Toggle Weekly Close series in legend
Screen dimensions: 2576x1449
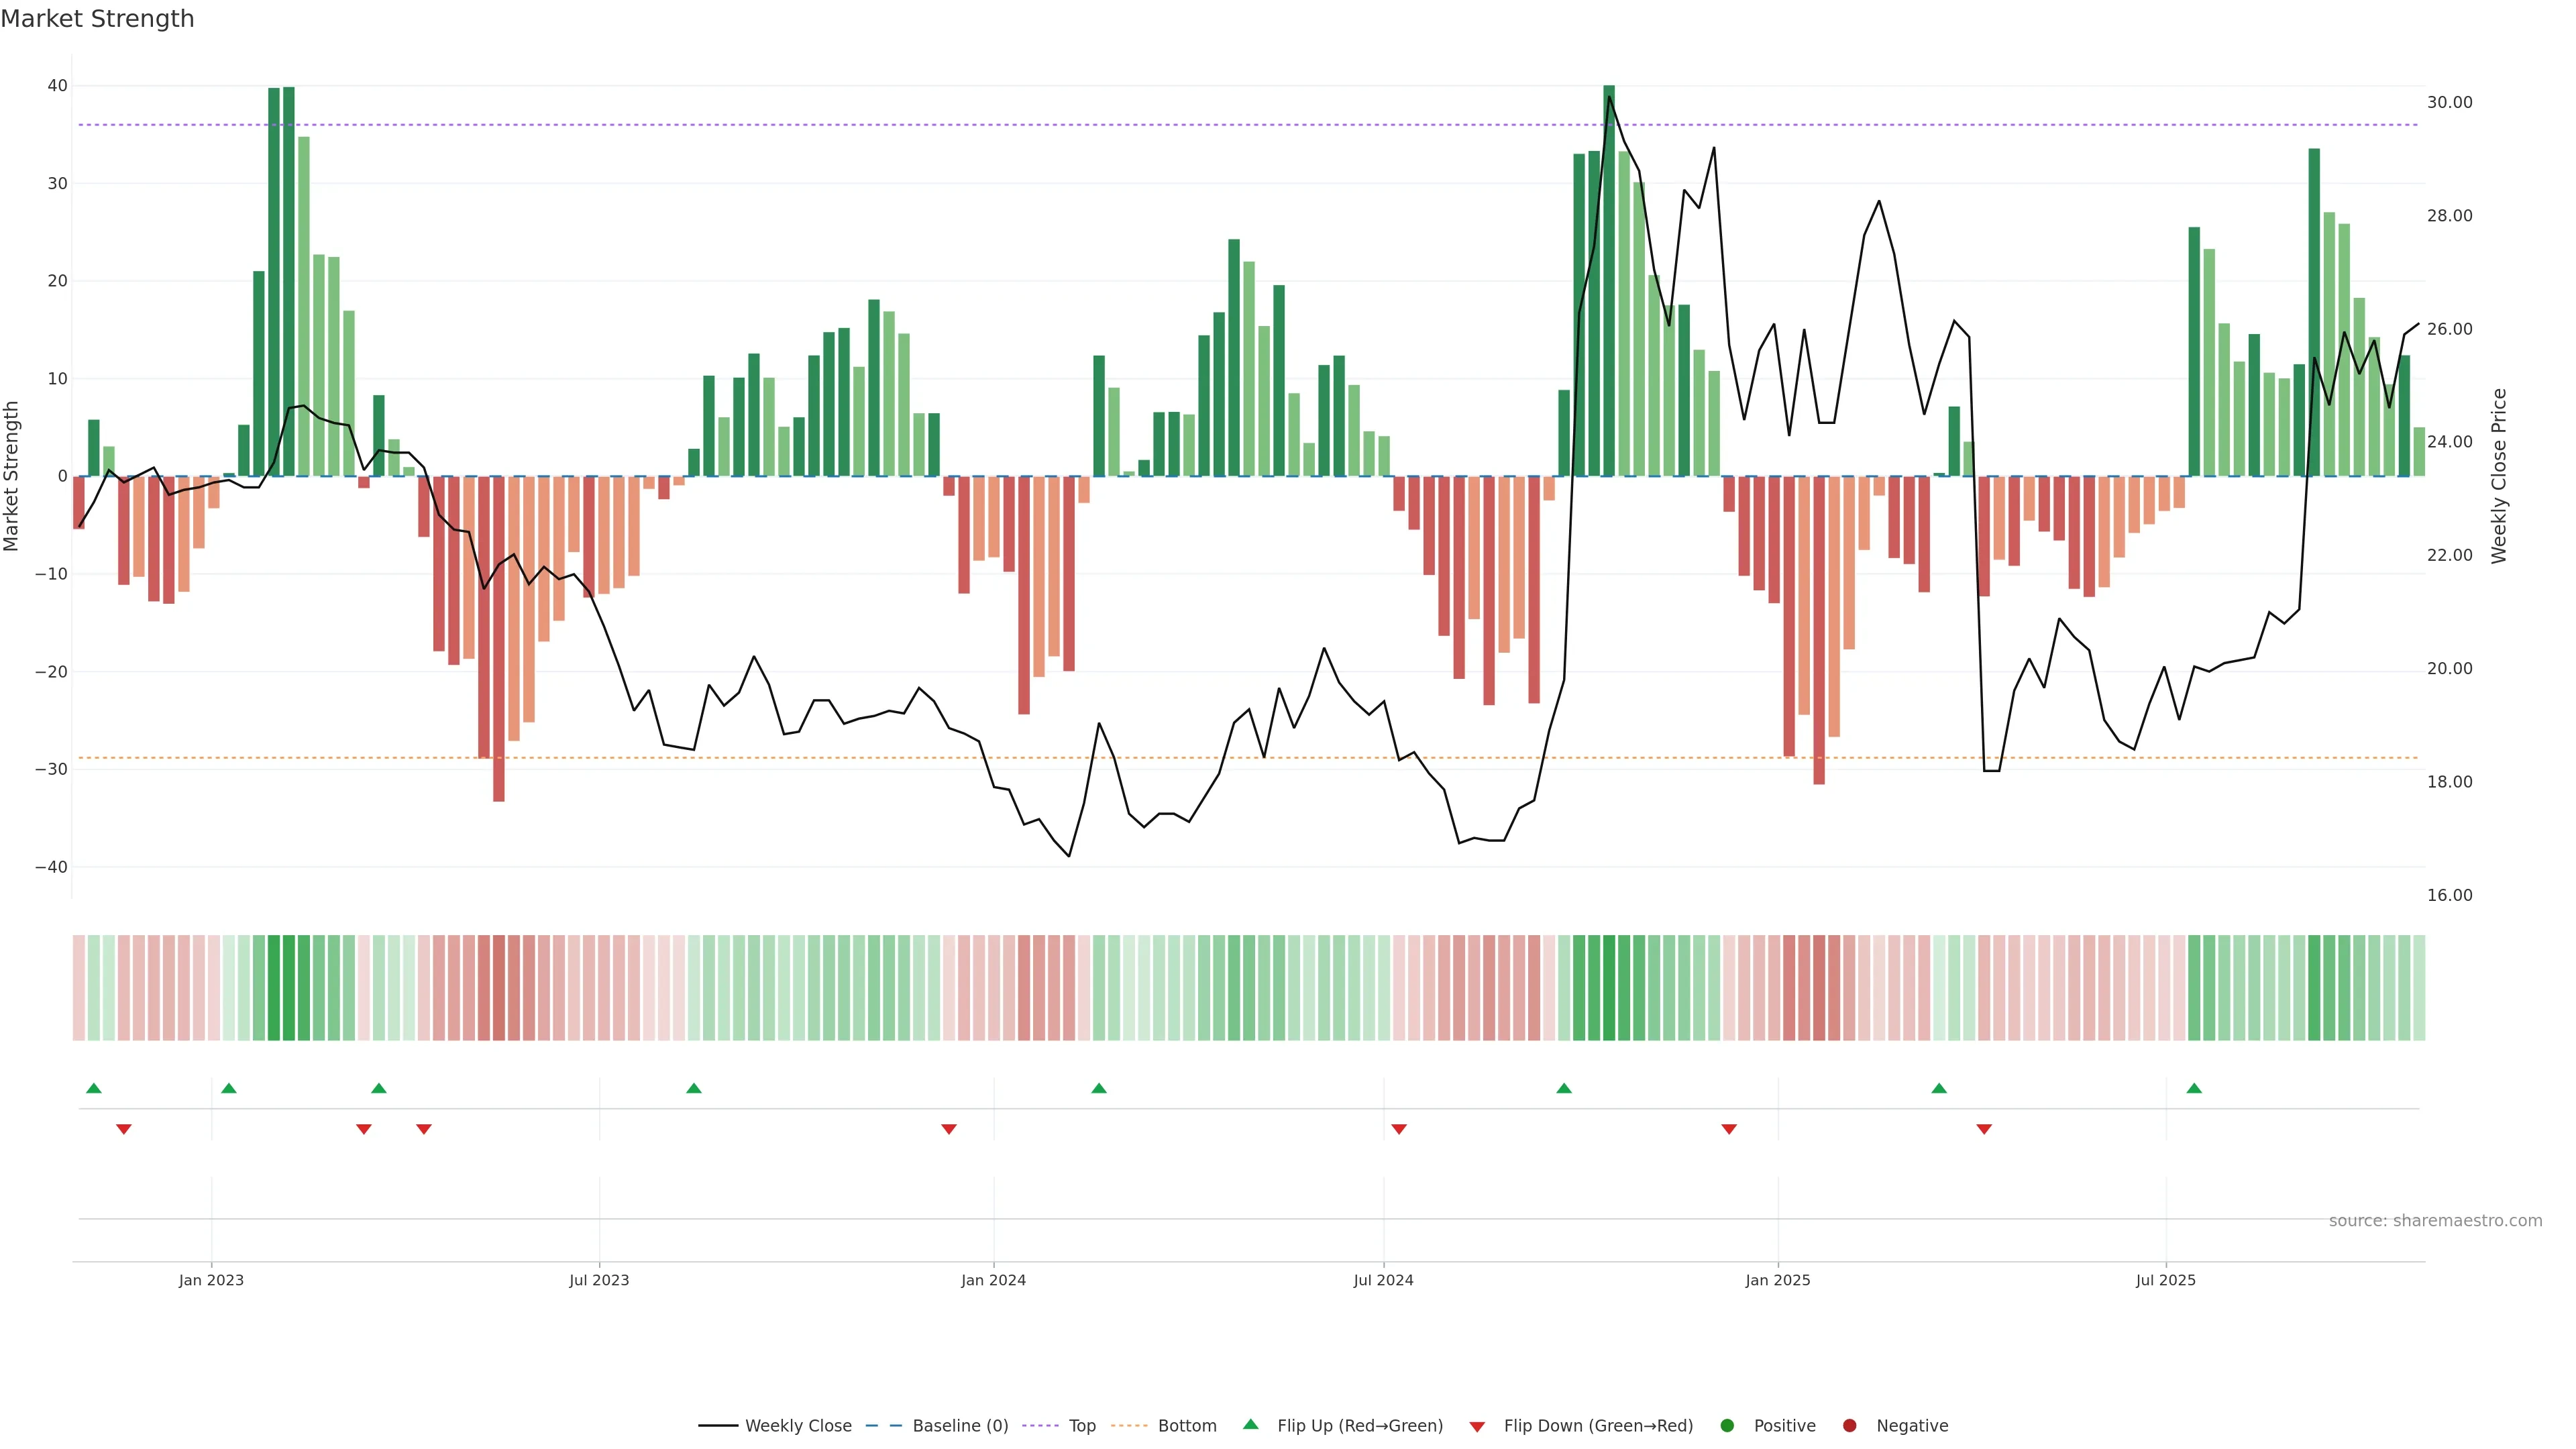click(797, 1426)
